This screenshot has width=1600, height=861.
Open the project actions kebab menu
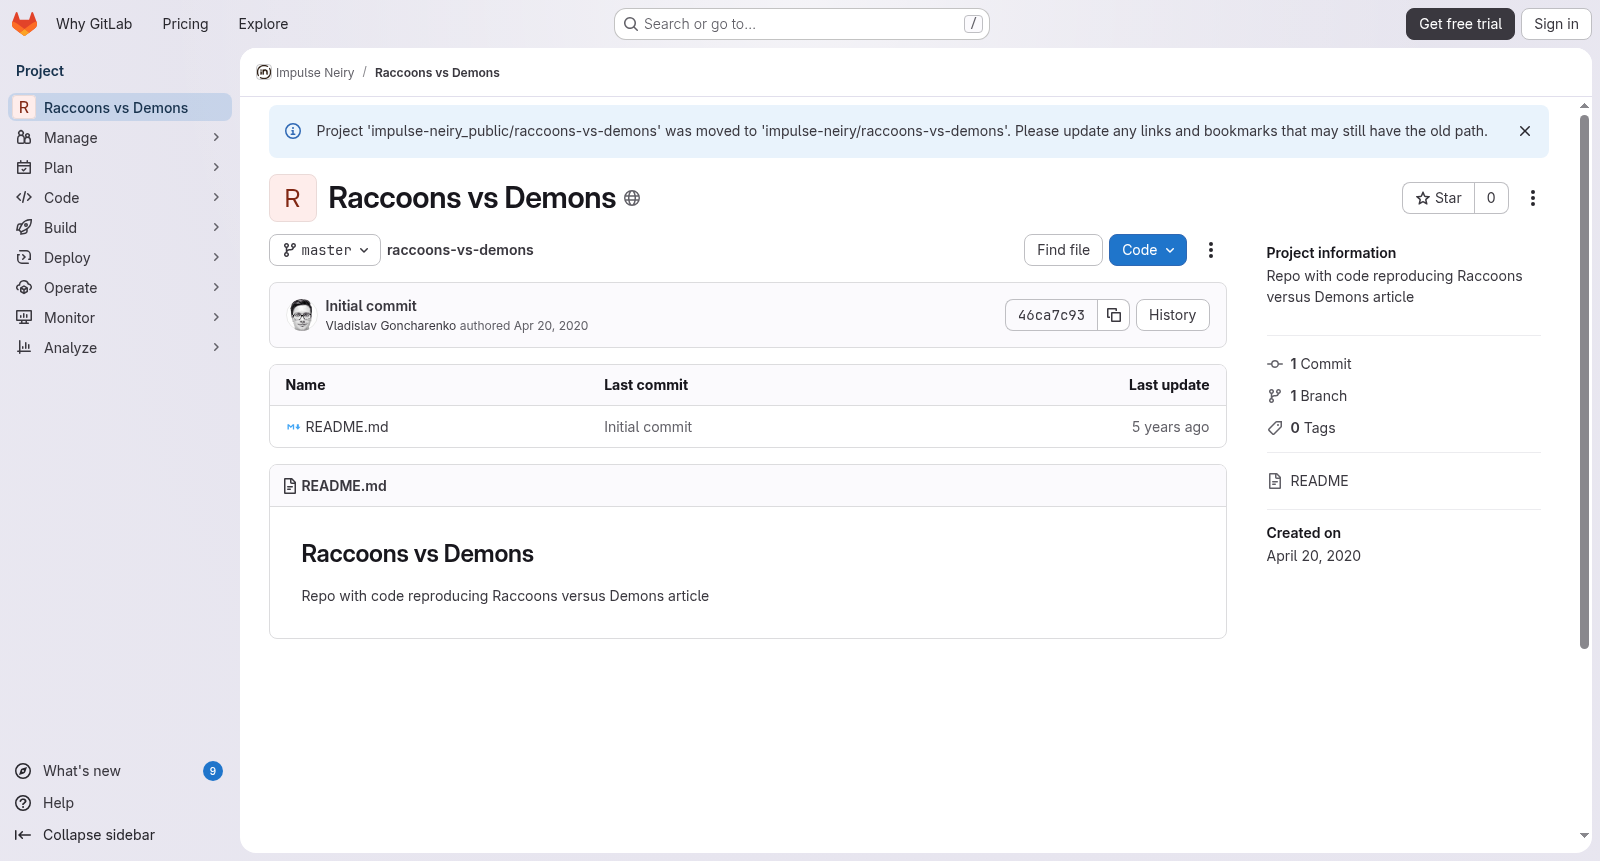click(1533, 198)
